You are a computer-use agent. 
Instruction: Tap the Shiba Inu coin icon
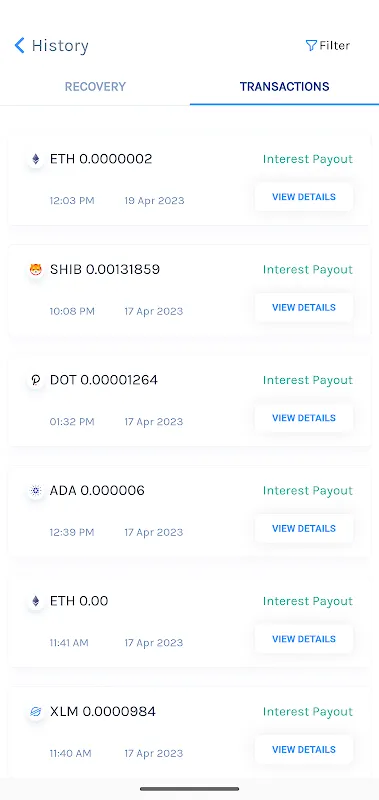pos(36,269)
